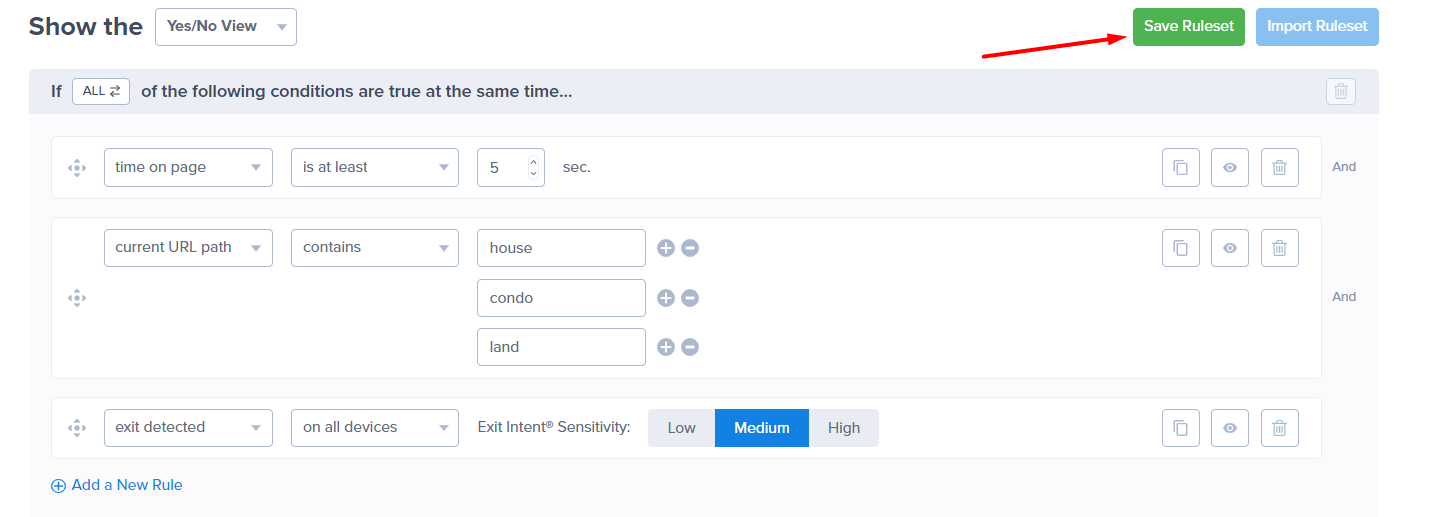Delete the time on page rule
Image resolution: width=1431 pixels, height=517 pixels.
click(x=1279, y=168)
